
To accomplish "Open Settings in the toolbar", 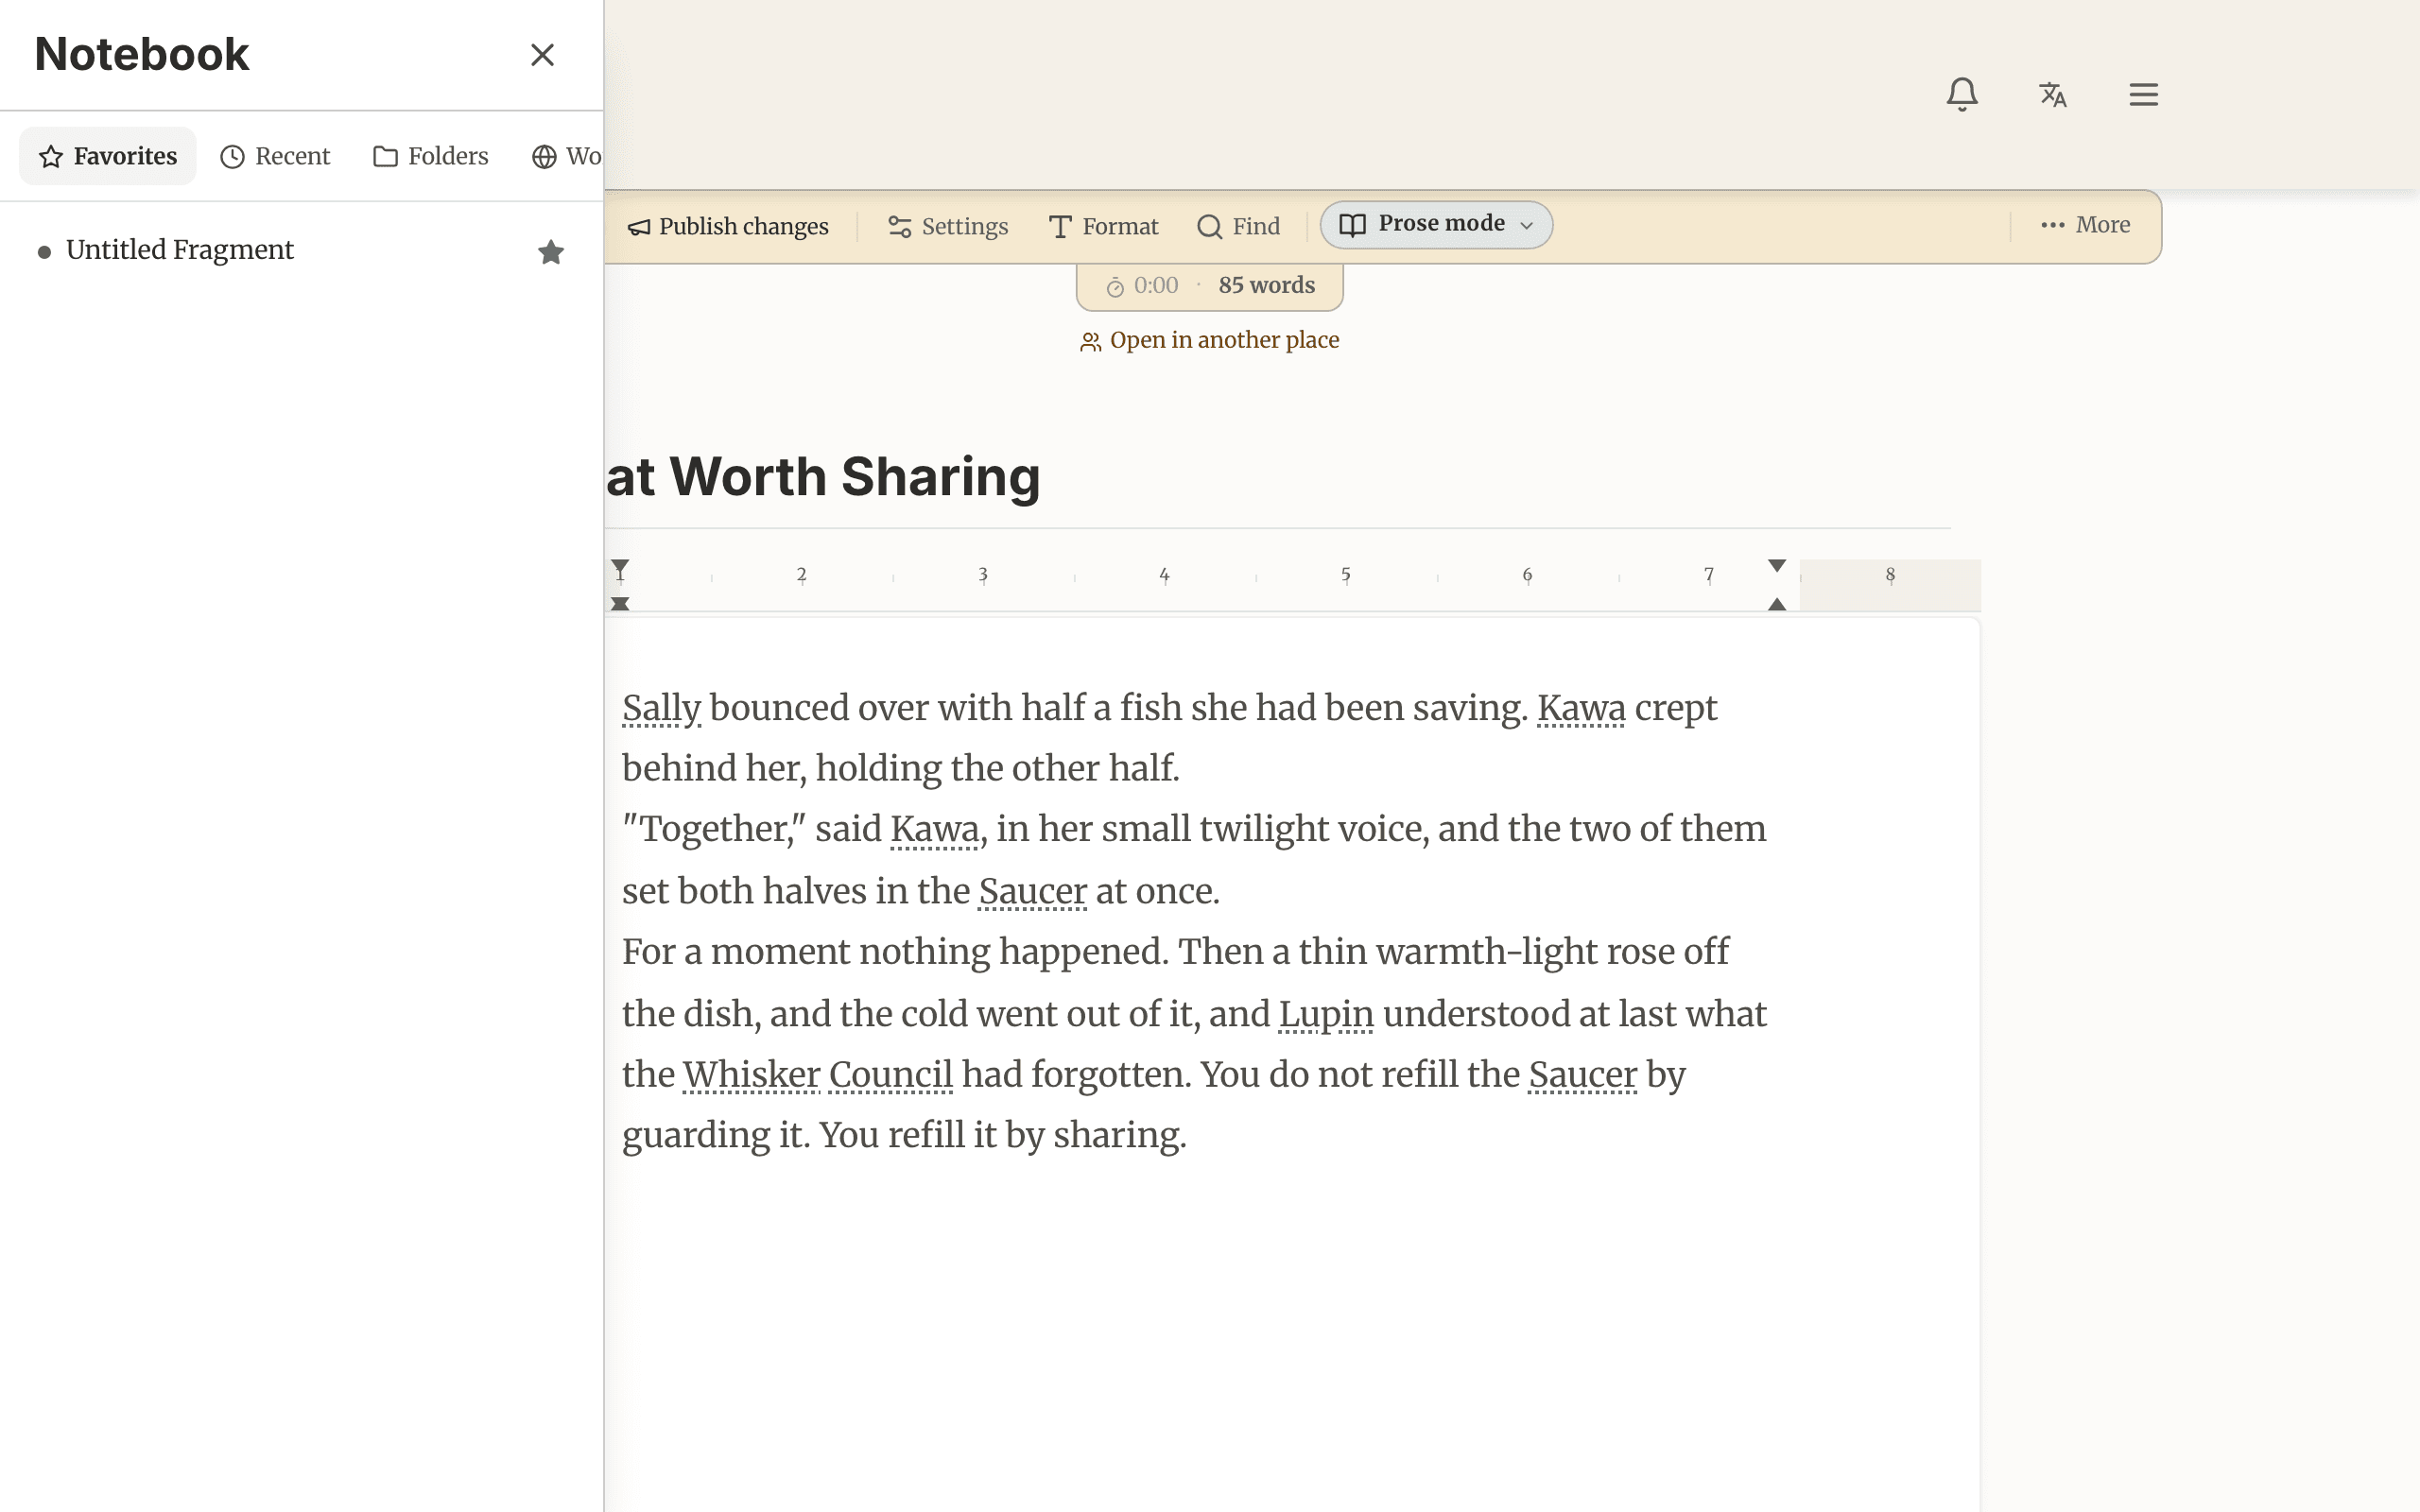I will [948, 226].
